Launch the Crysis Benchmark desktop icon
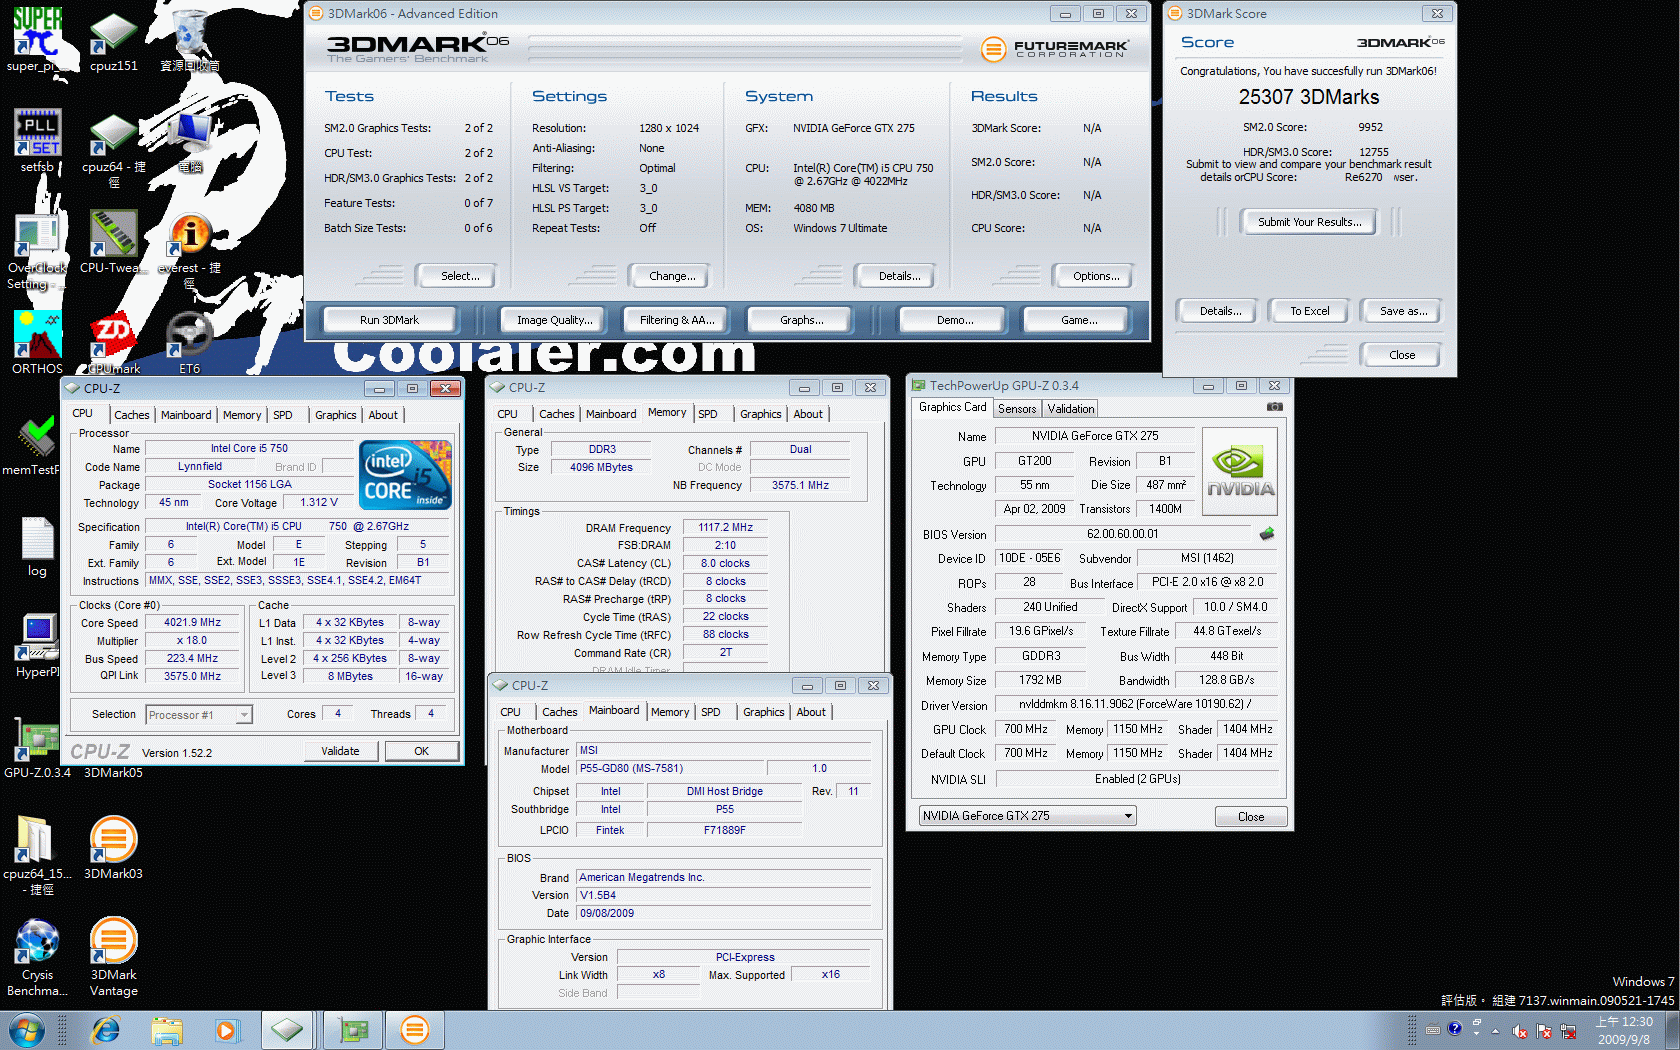The width and height of the screenshot is (1680, 1050). pos(37,957)
